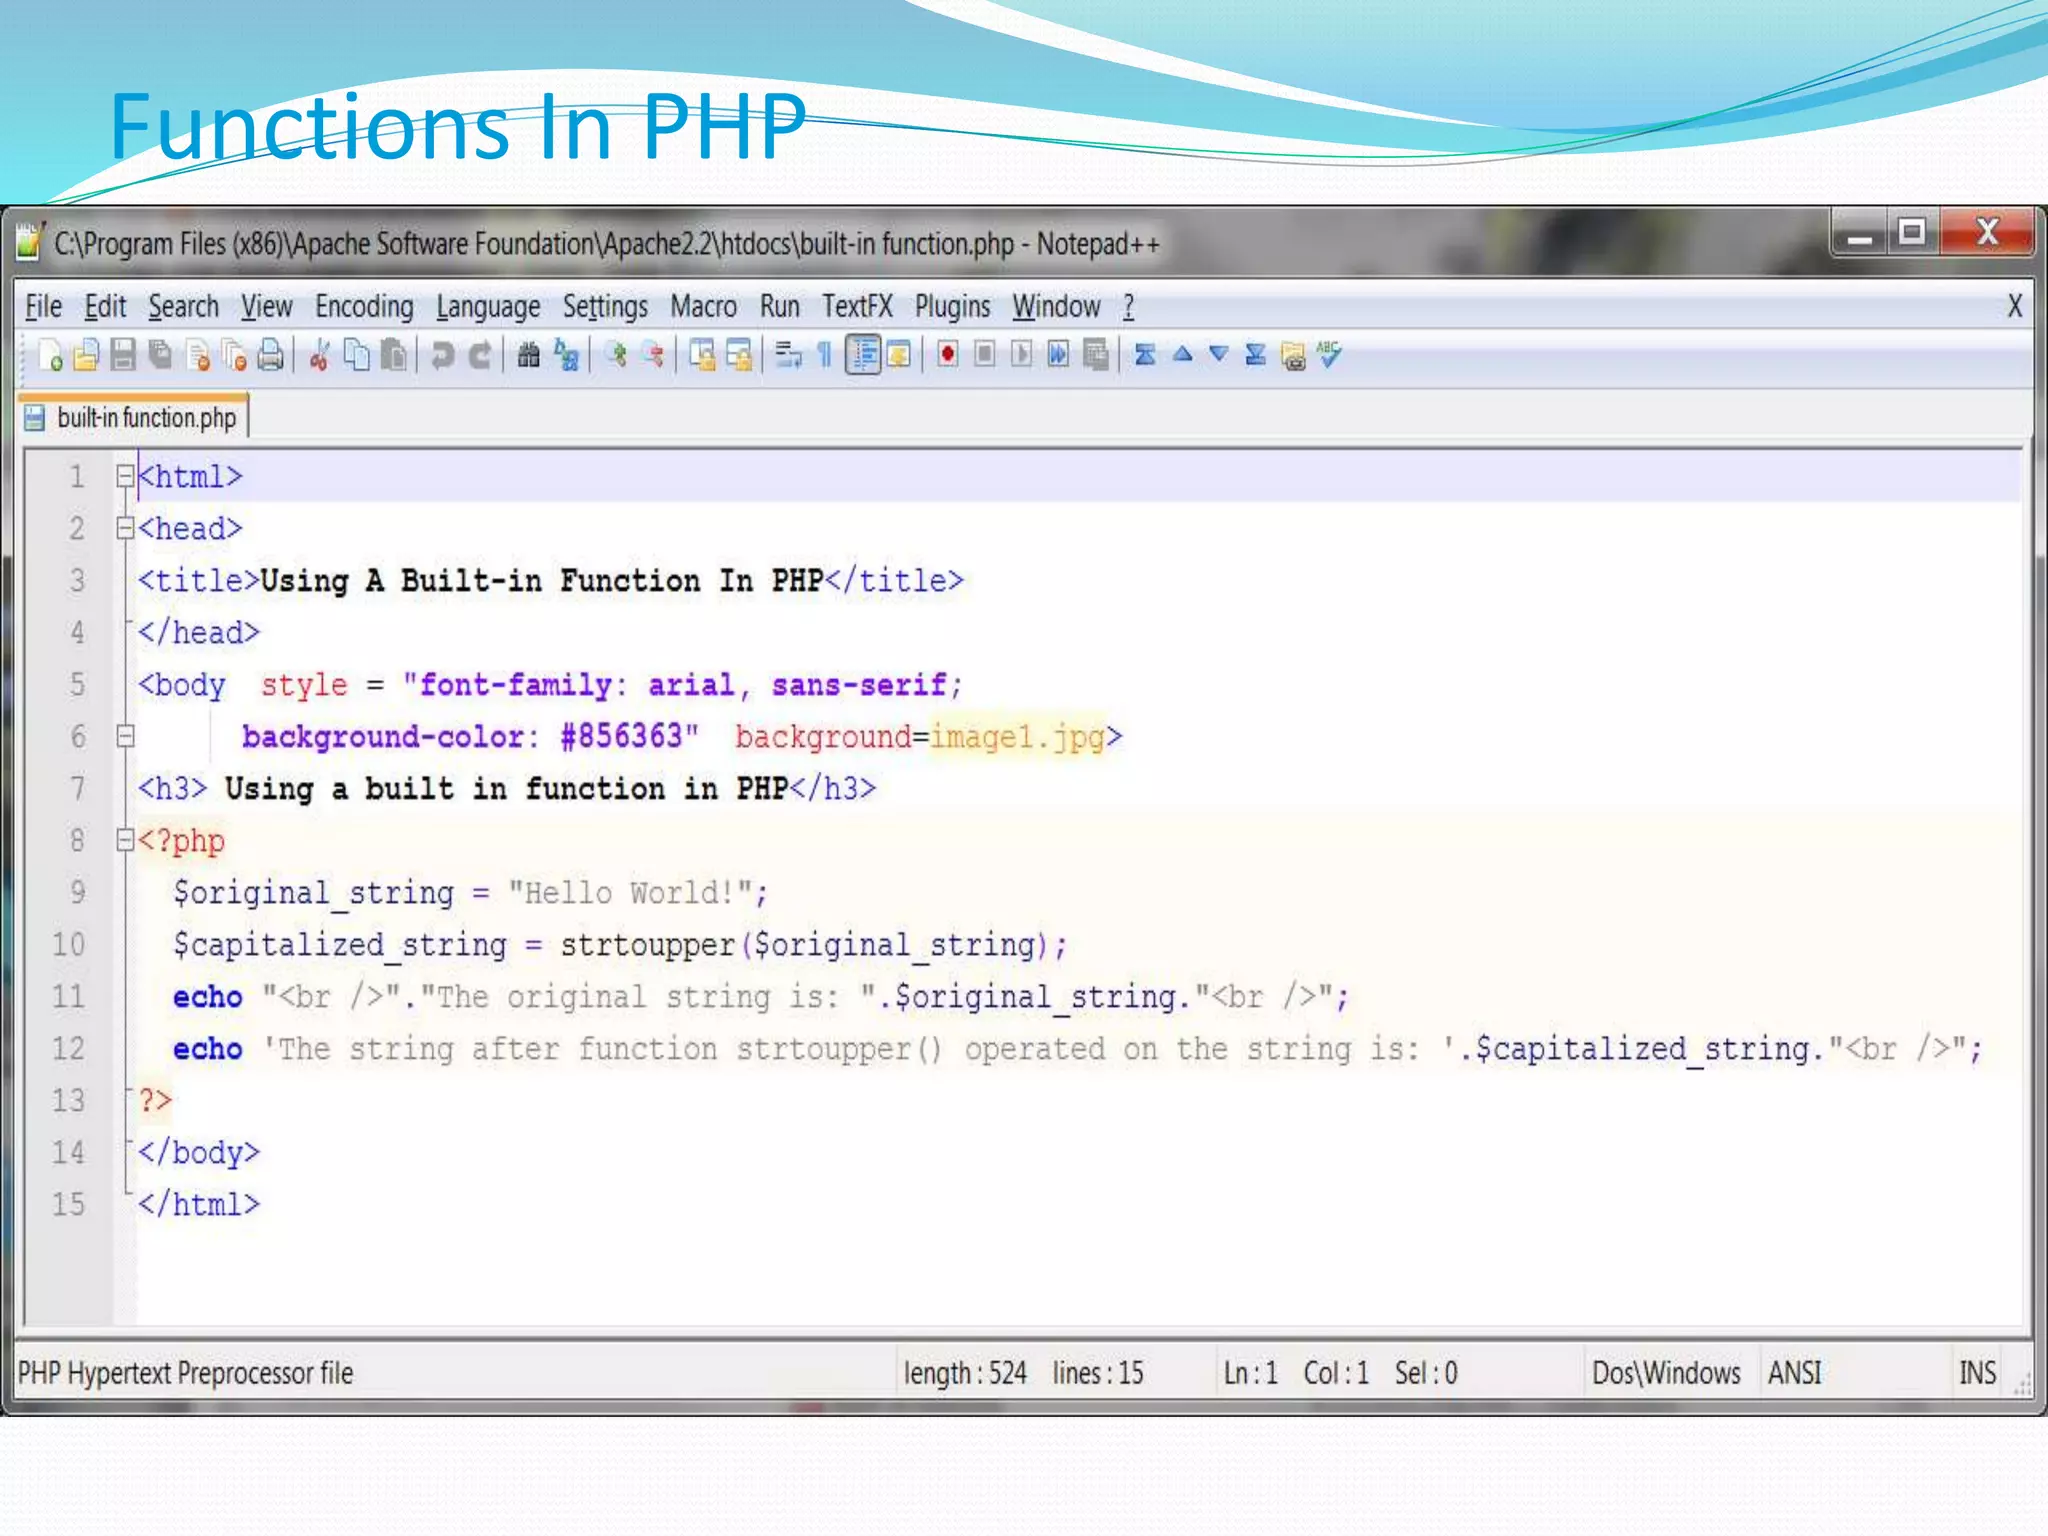
Task: Redo edit with Redo arrow
Action: pyautogui.click(x=480, y=355)
